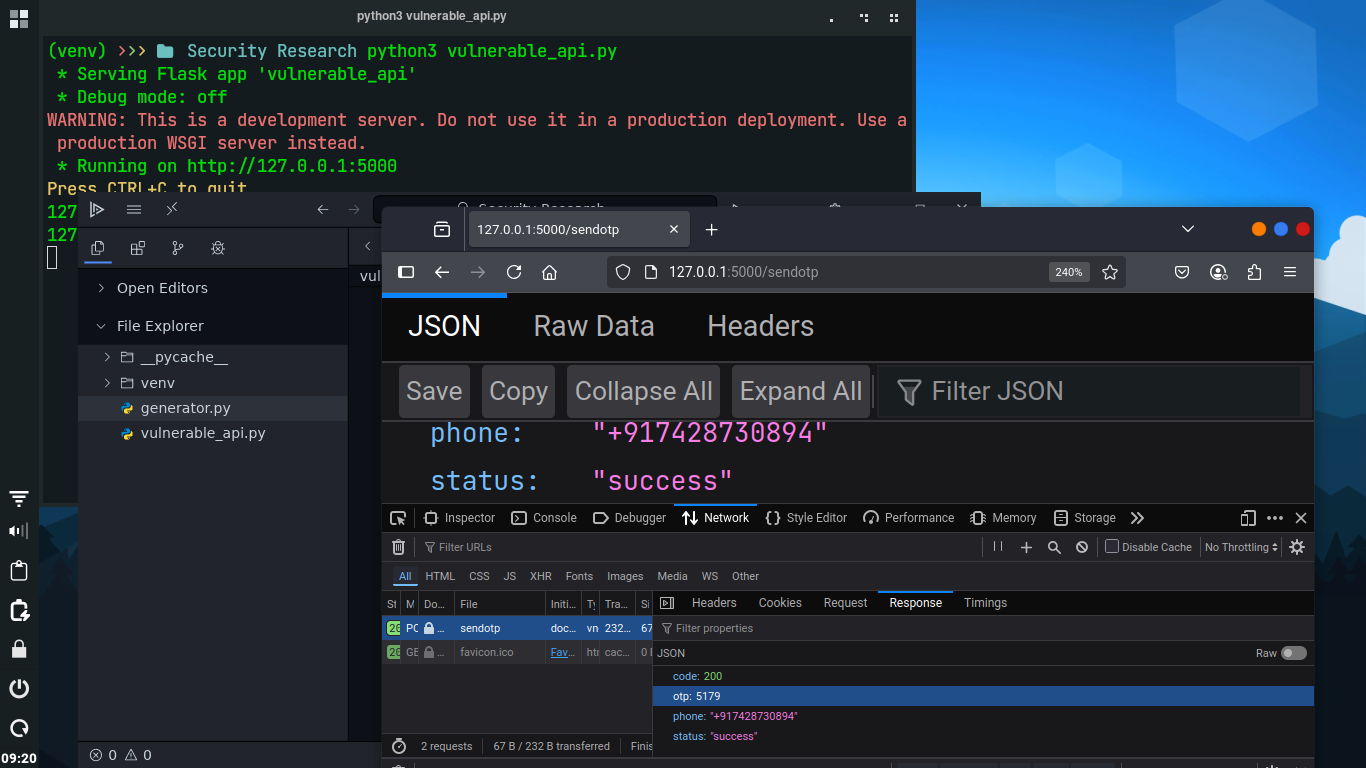Click the element picker icon in DevTools

[x=398, y=518]
